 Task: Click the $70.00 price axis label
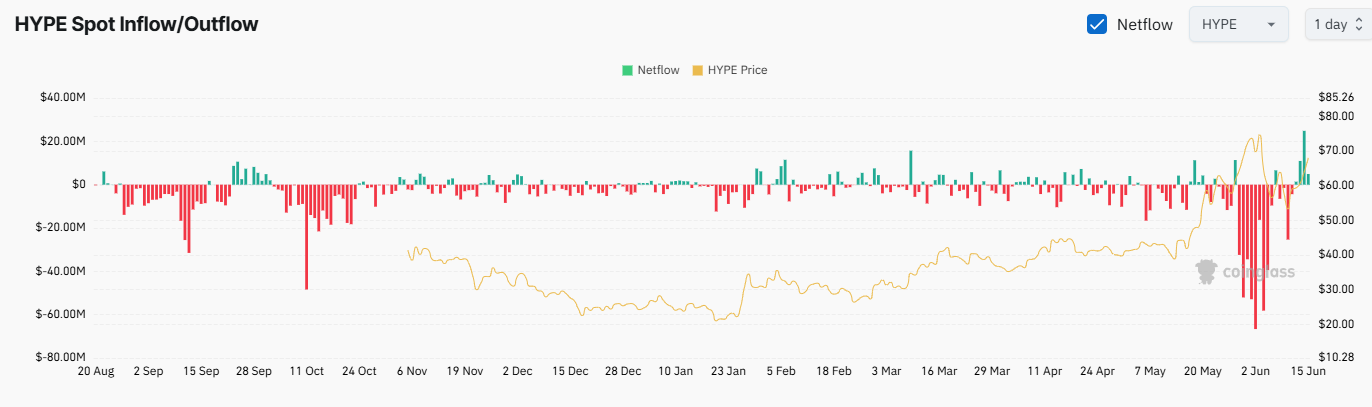[x=1337, y=151]
